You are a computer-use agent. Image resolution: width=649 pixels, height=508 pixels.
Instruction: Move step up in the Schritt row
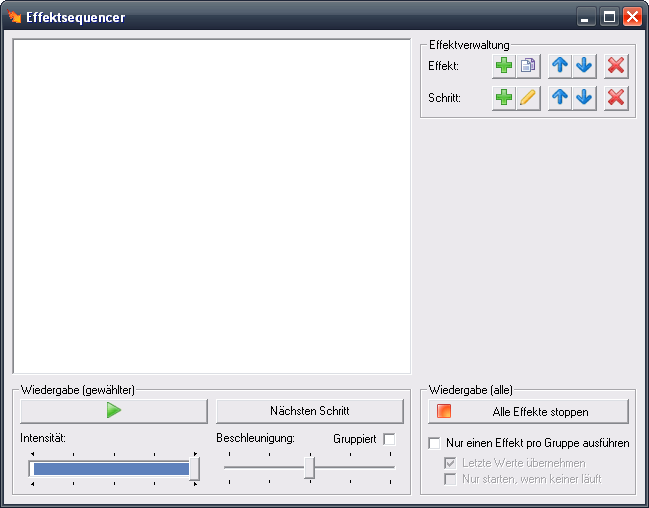tap(560, 98)
